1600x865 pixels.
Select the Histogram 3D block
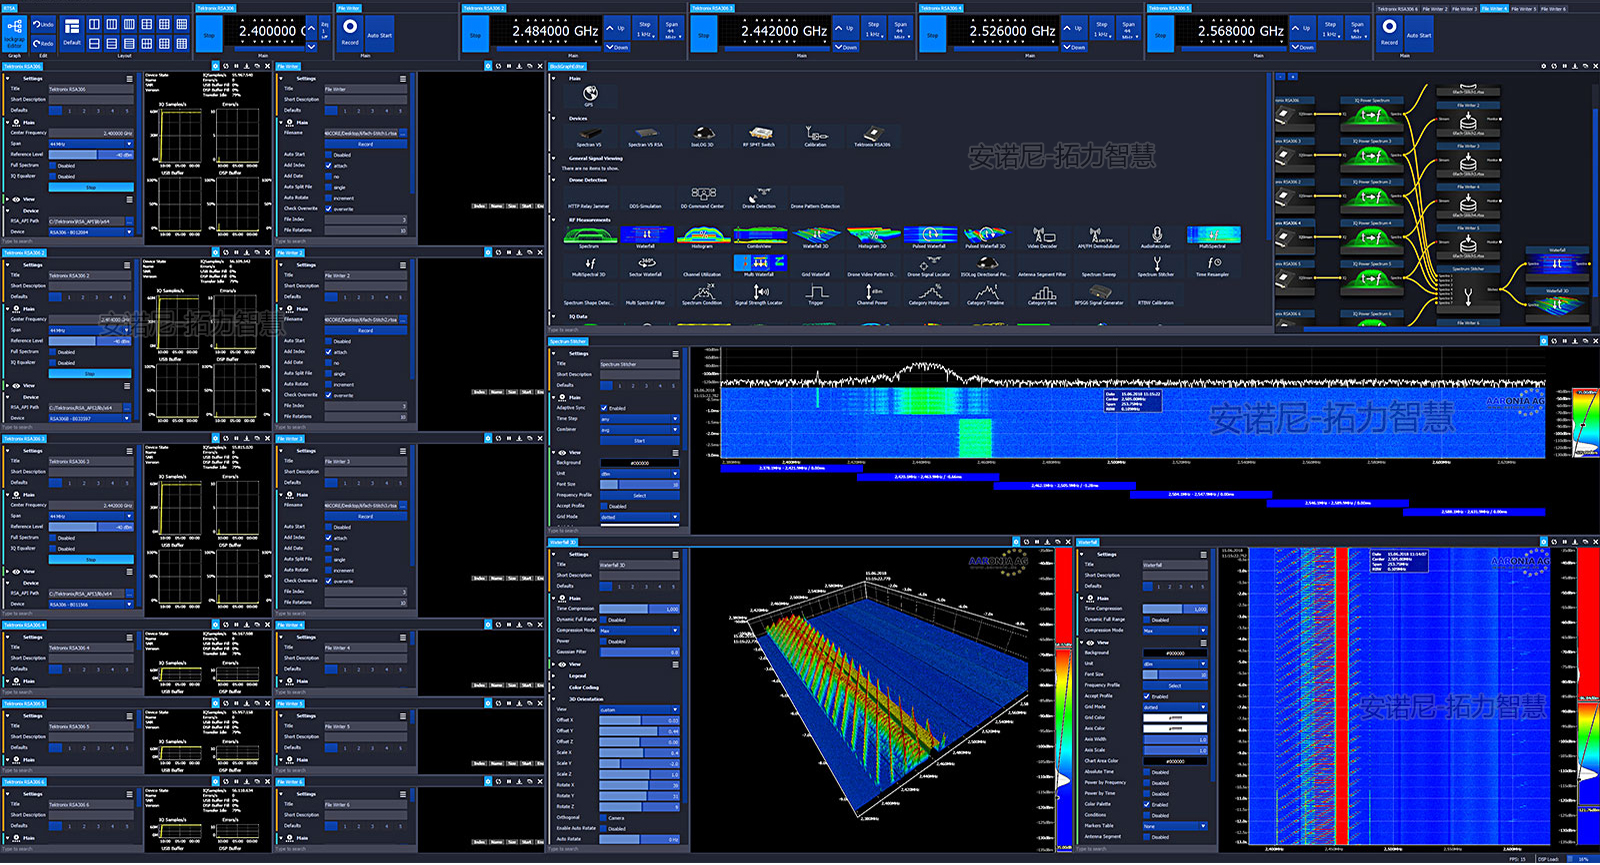pyautogui.click(x=873, y=237)
